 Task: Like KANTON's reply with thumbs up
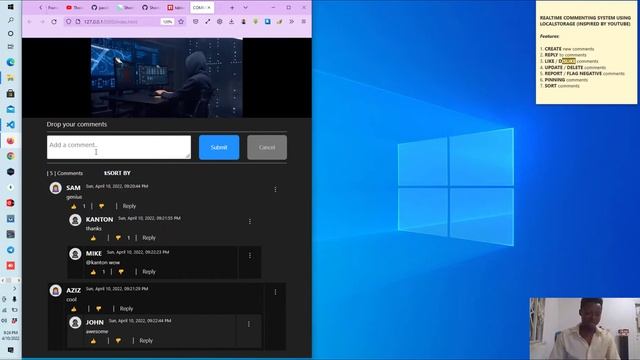click(93, 238)
